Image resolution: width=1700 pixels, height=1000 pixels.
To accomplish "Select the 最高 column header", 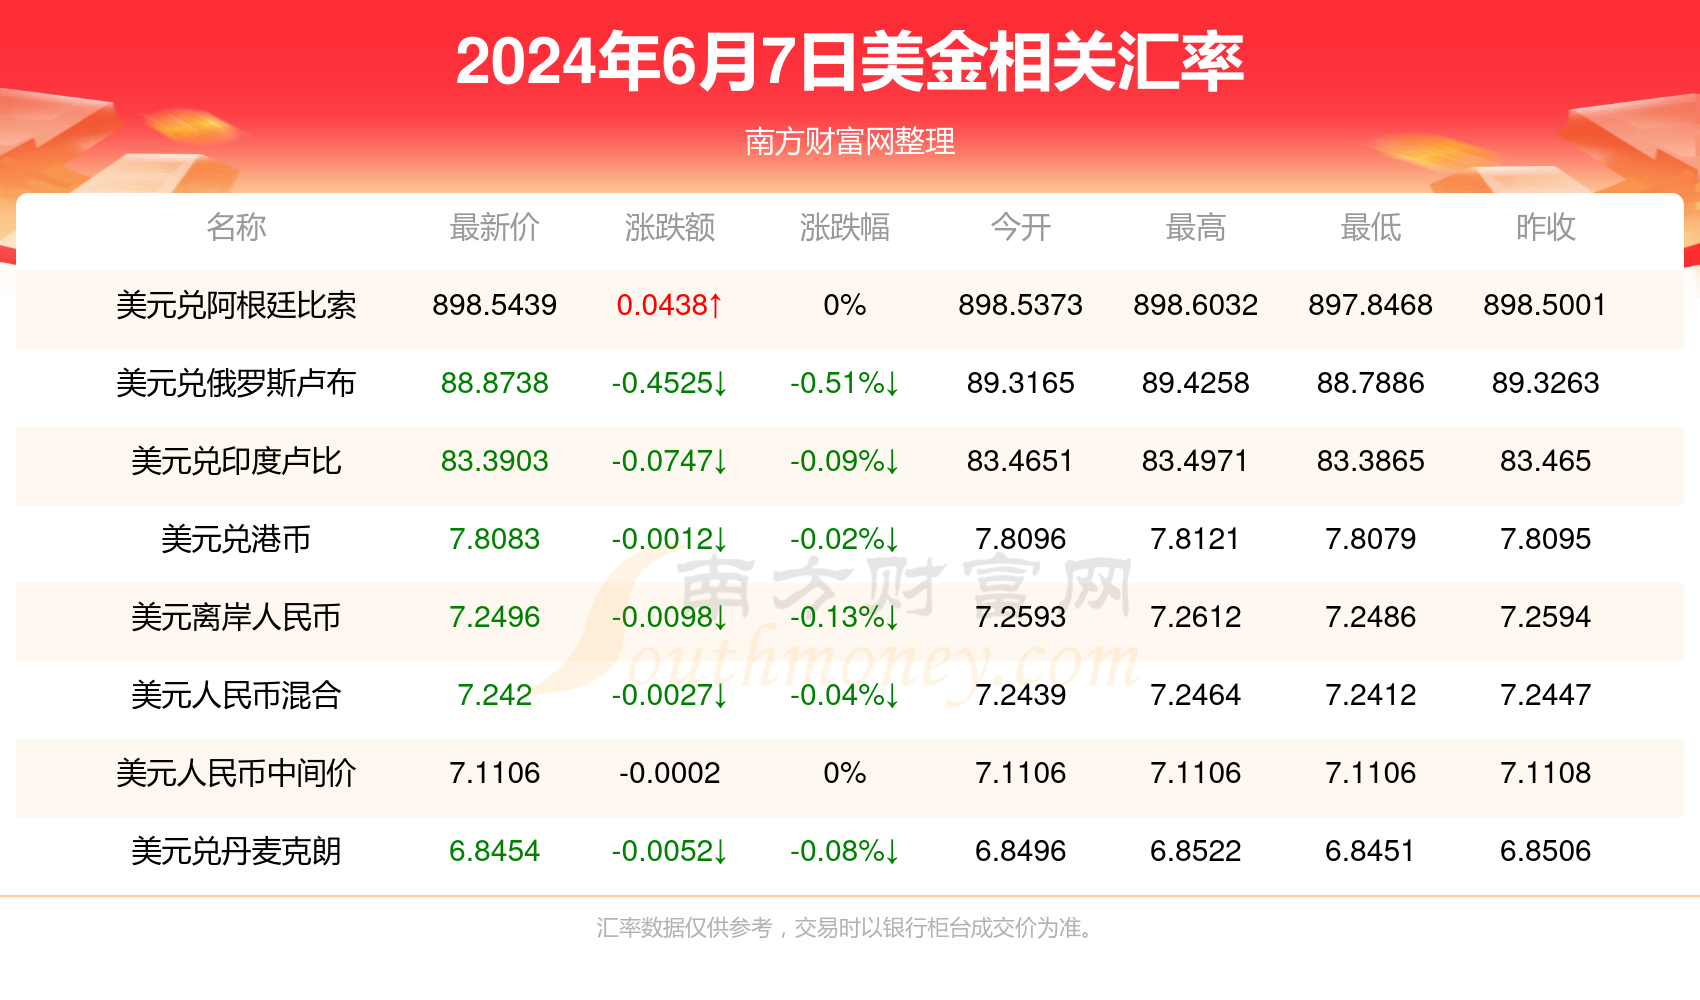I will click(1195, 227).
